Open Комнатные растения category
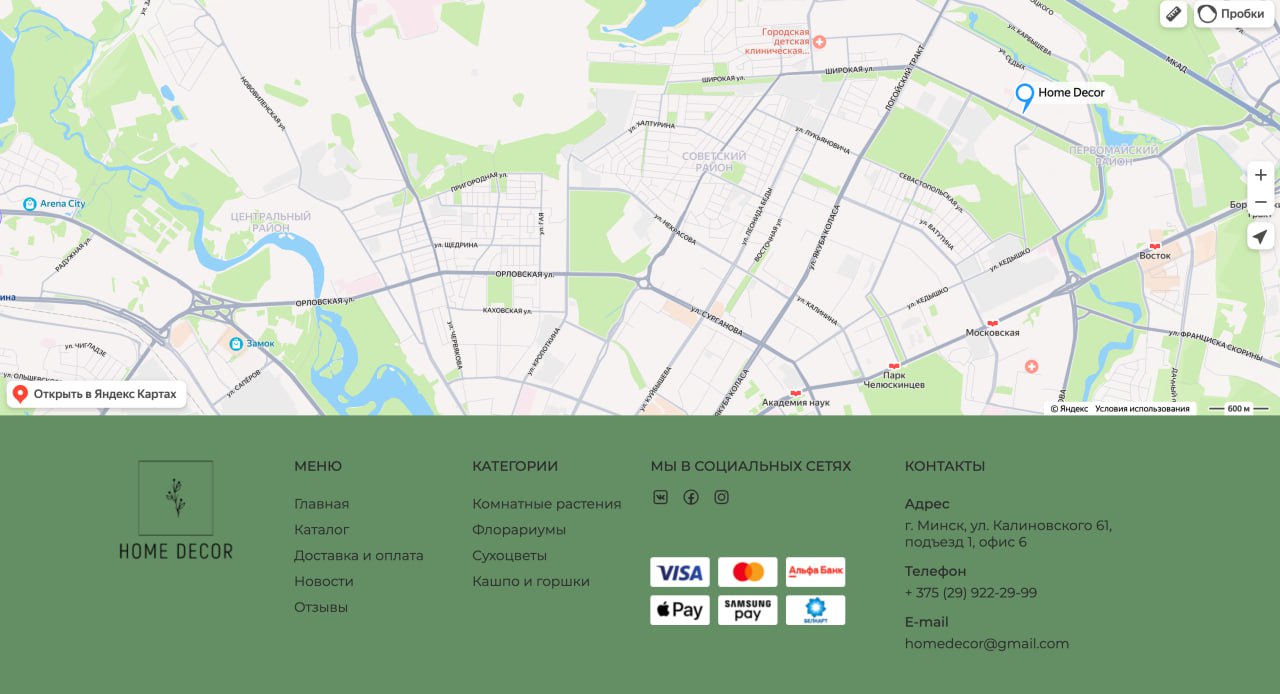The image size is (1280, 694). [x=547, y=504]
